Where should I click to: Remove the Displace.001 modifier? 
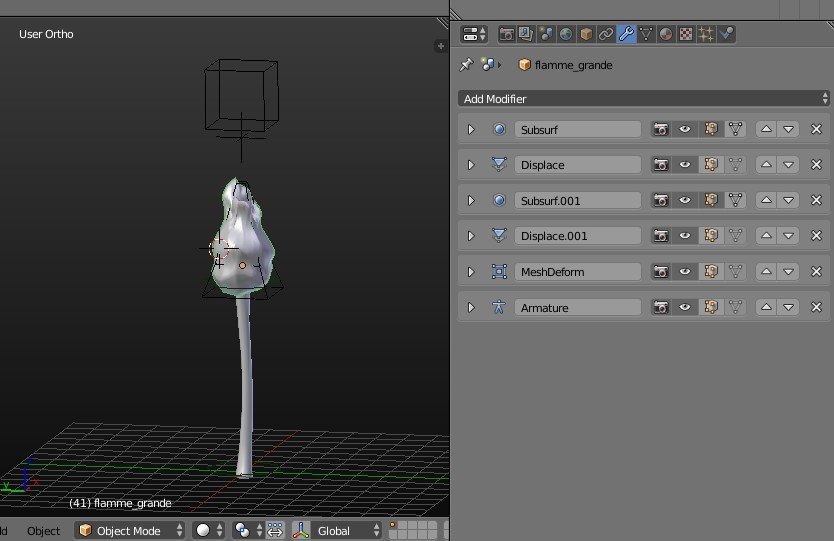click(816, 236)
